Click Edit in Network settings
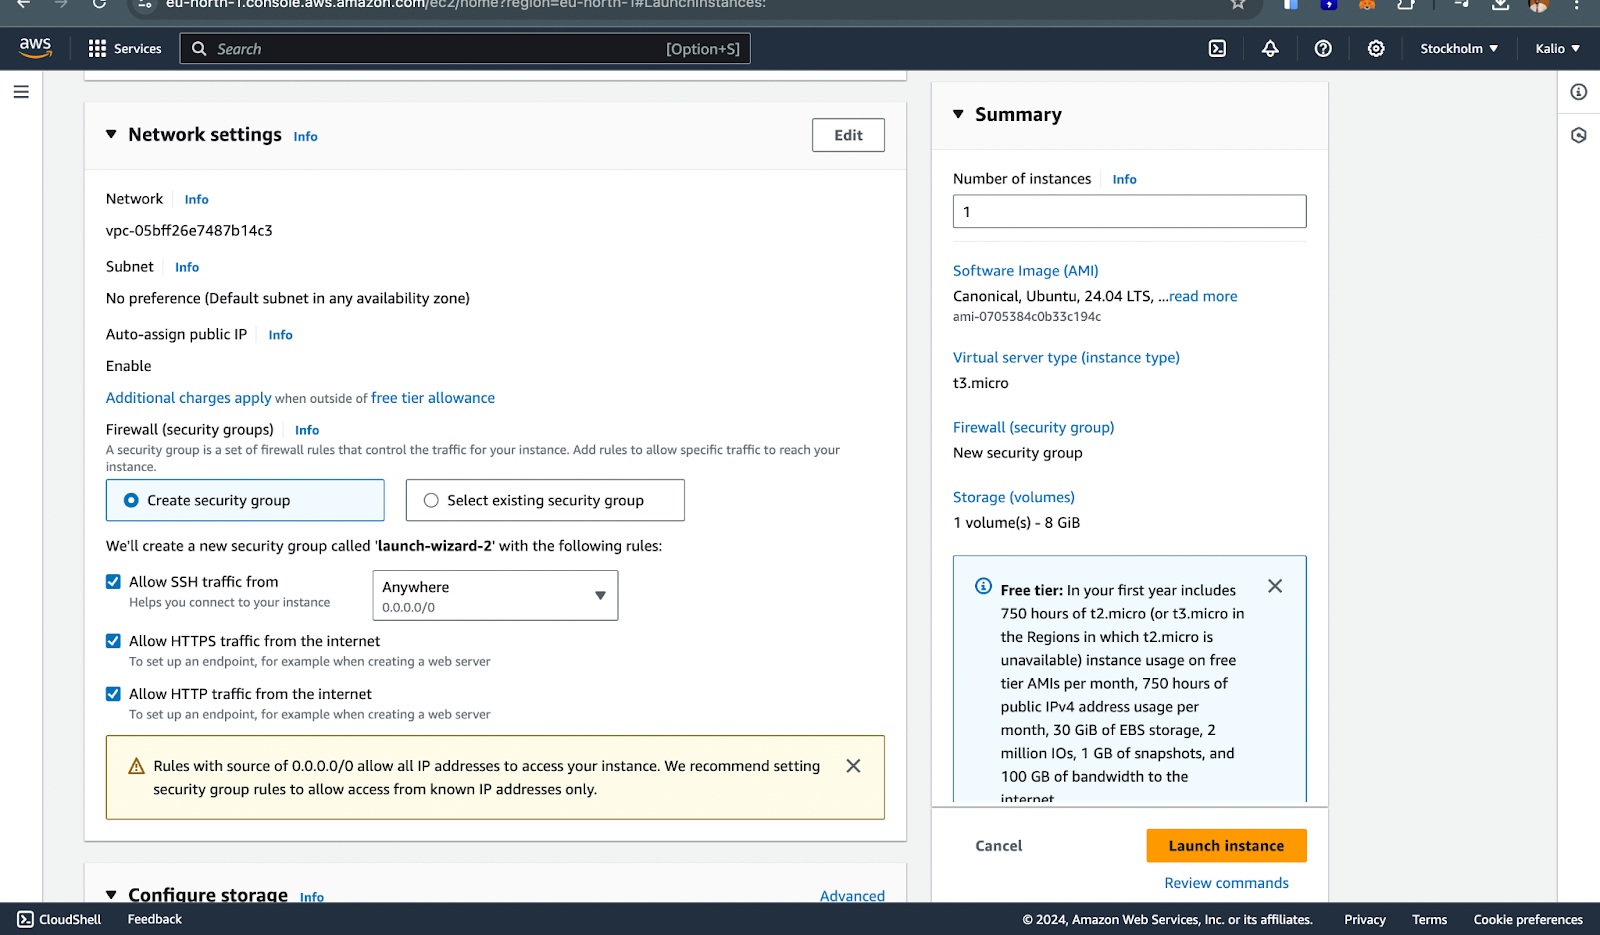The height and width of the screenshot is (935, 1600). tap(848, 135)
